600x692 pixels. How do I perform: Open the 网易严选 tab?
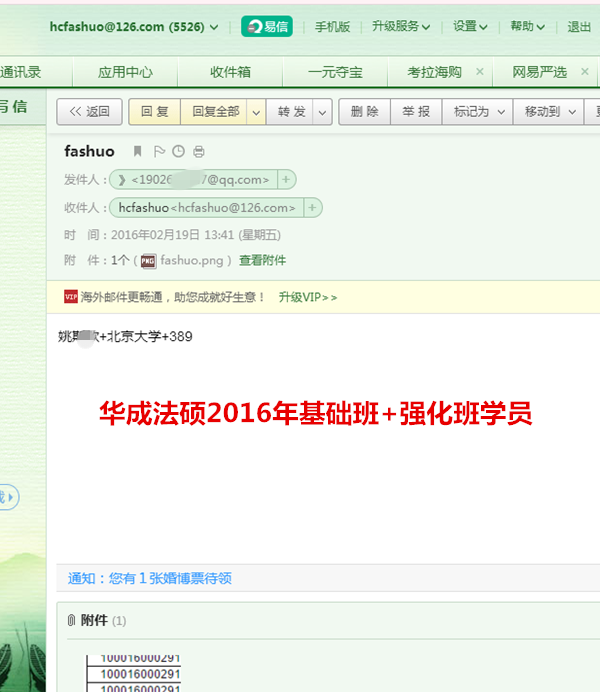click(x=539, y=72)
